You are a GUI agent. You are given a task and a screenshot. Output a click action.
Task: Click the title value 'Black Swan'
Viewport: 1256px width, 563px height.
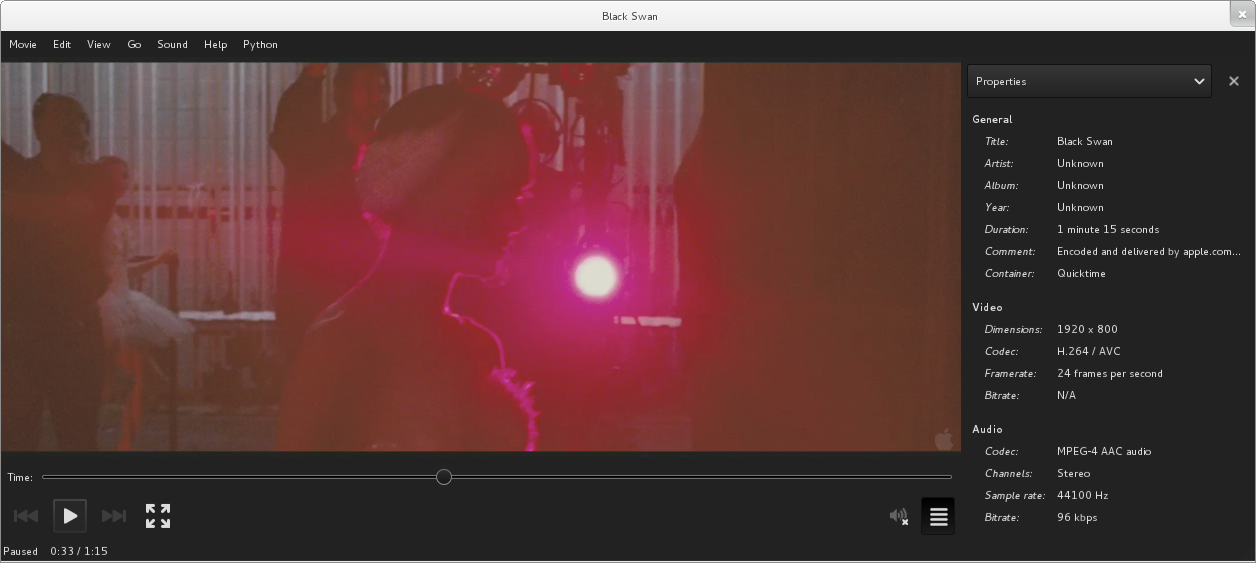[x=1085, y=141]
